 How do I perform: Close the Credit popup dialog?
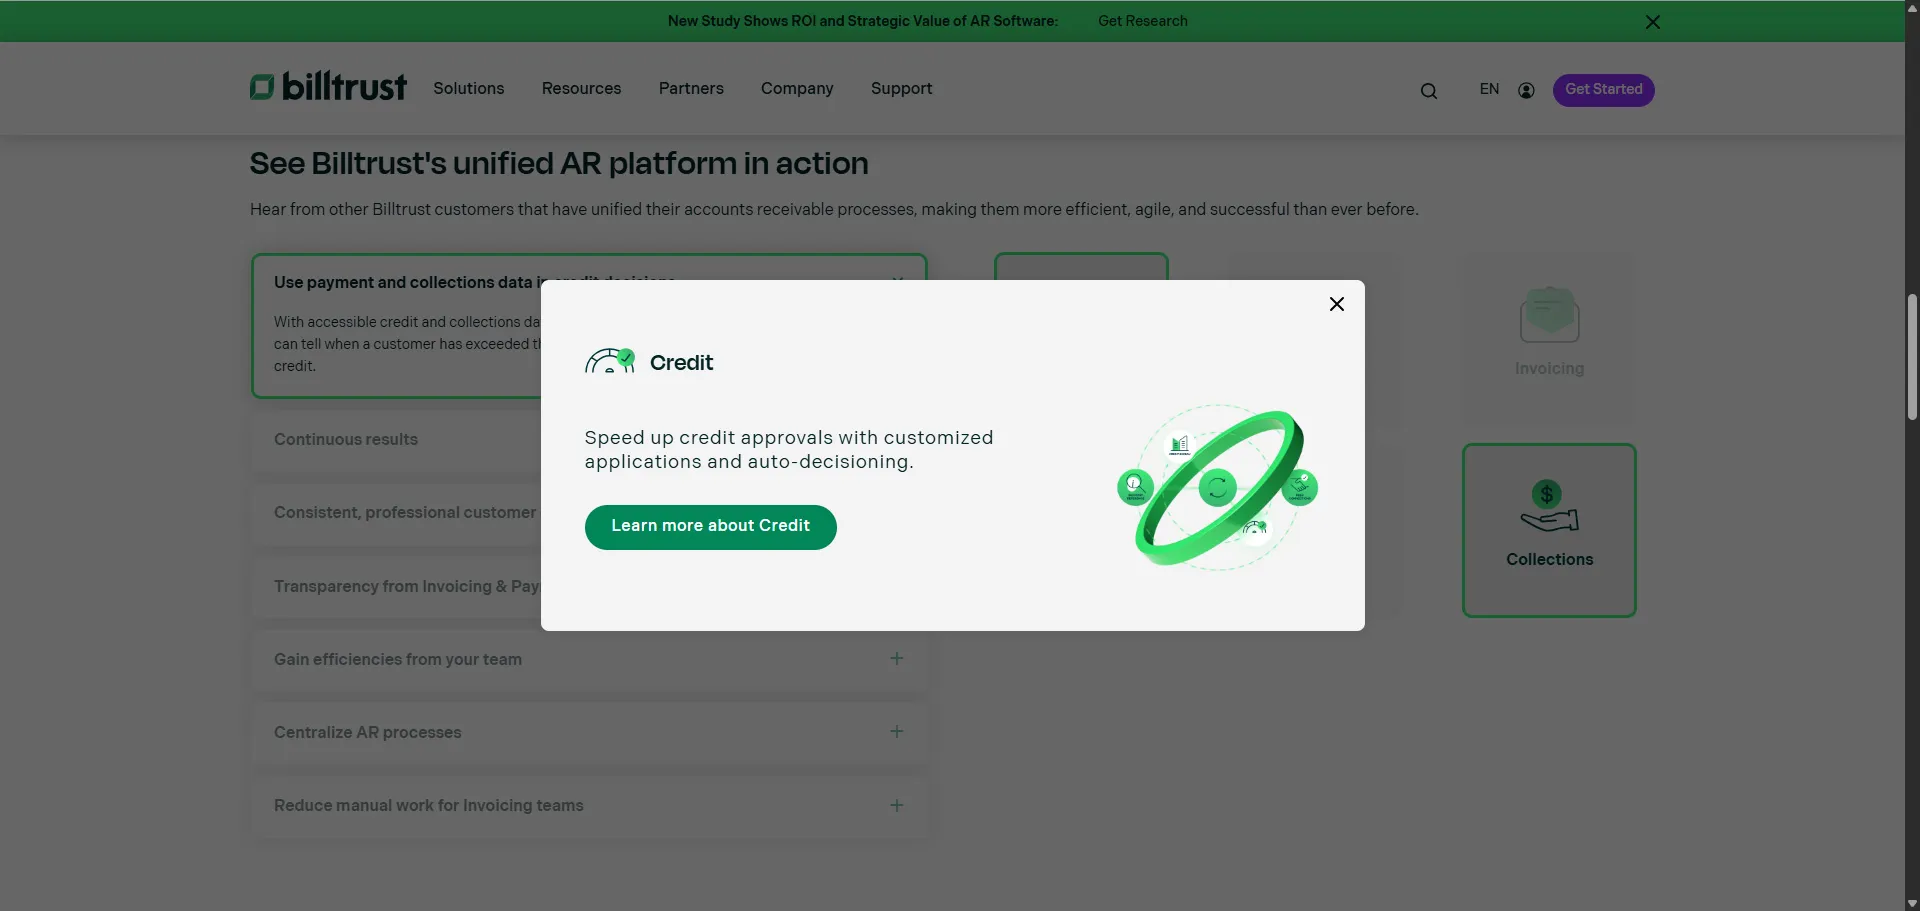click(x=1336, y=304)
